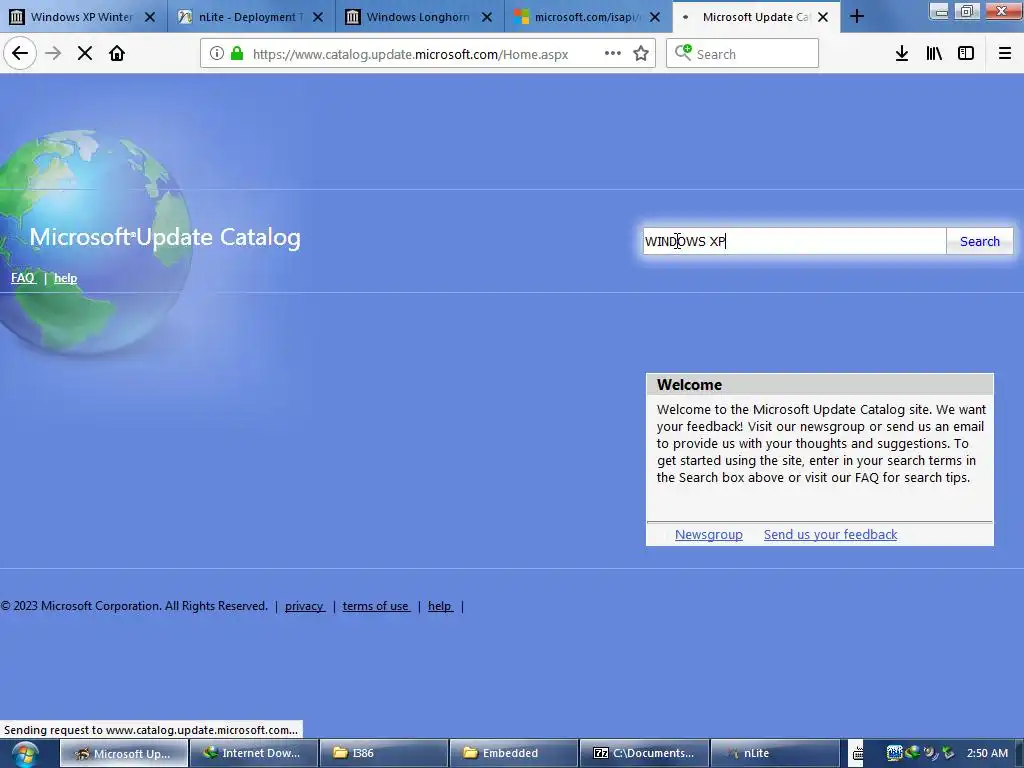
Task: Go back using the browser back arrow
Action: [x=20, y=53]
